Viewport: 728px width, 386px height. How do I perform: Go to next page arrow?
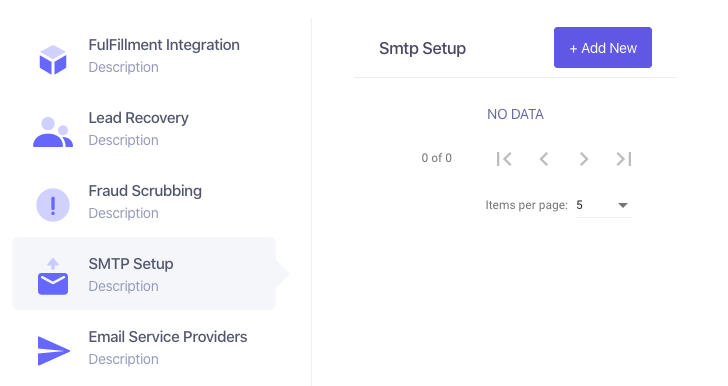click(584, 159)
